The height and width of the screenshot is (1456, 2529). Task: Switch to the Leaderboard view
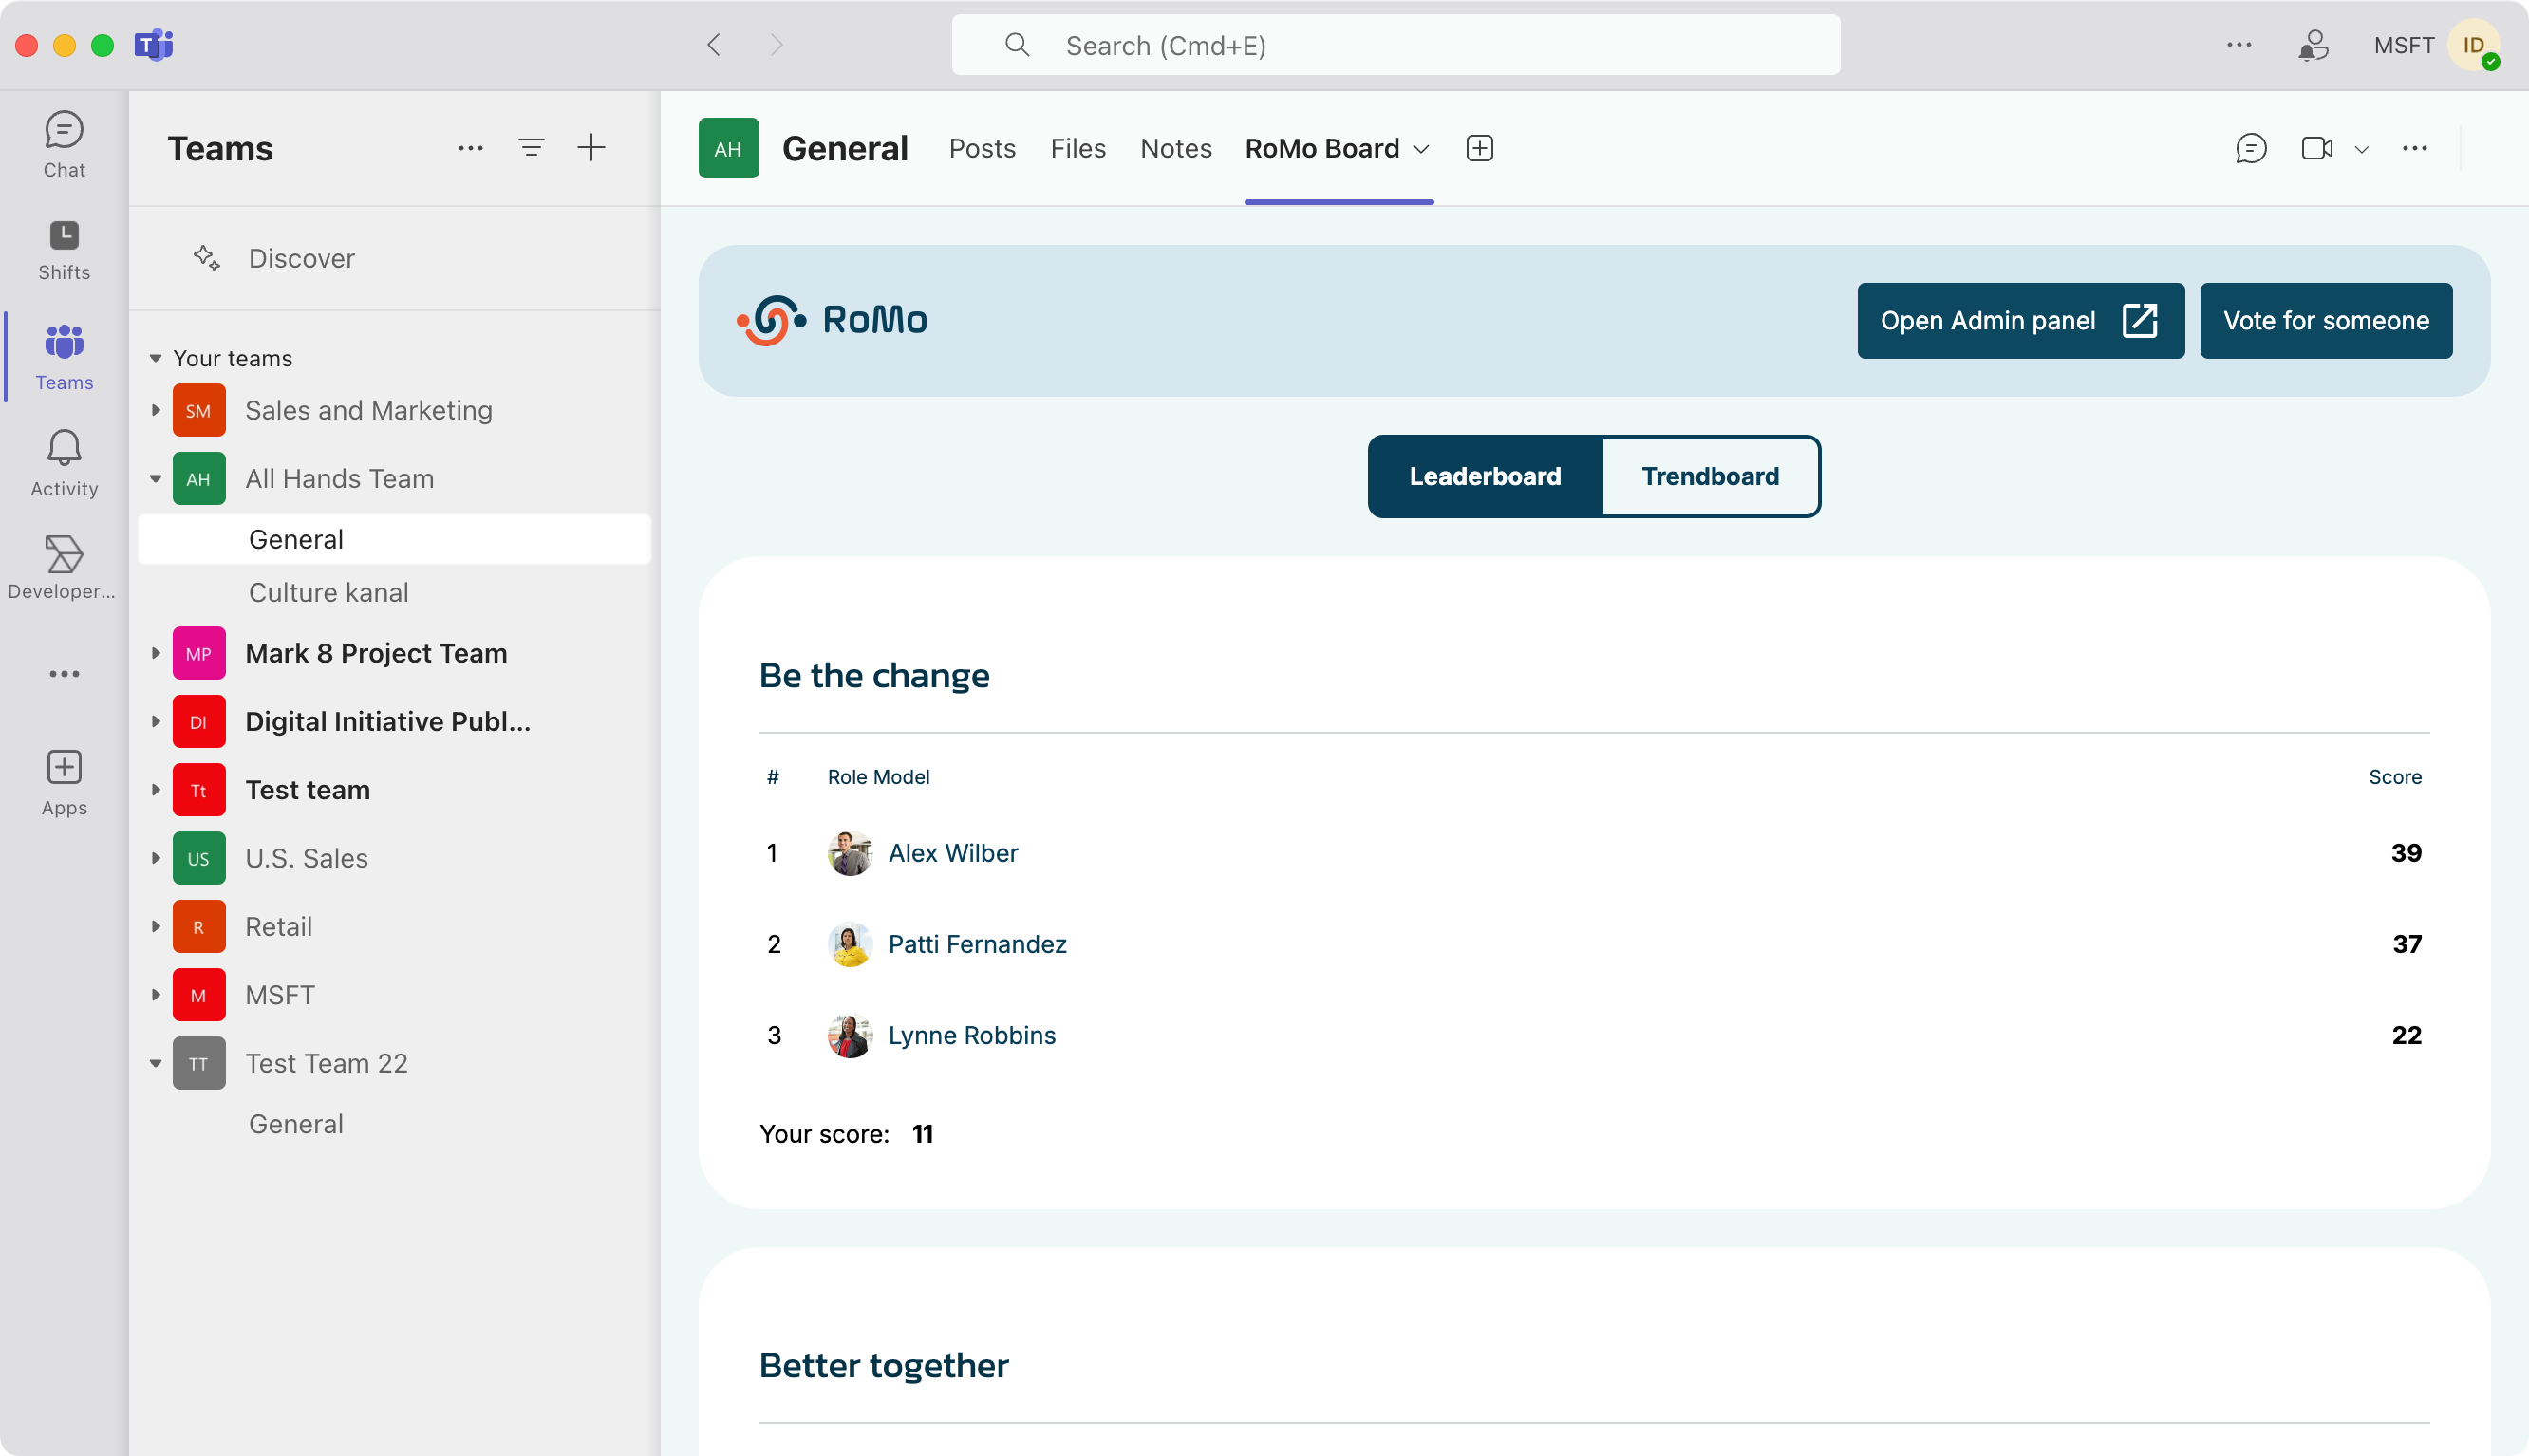pos(1485,476)
